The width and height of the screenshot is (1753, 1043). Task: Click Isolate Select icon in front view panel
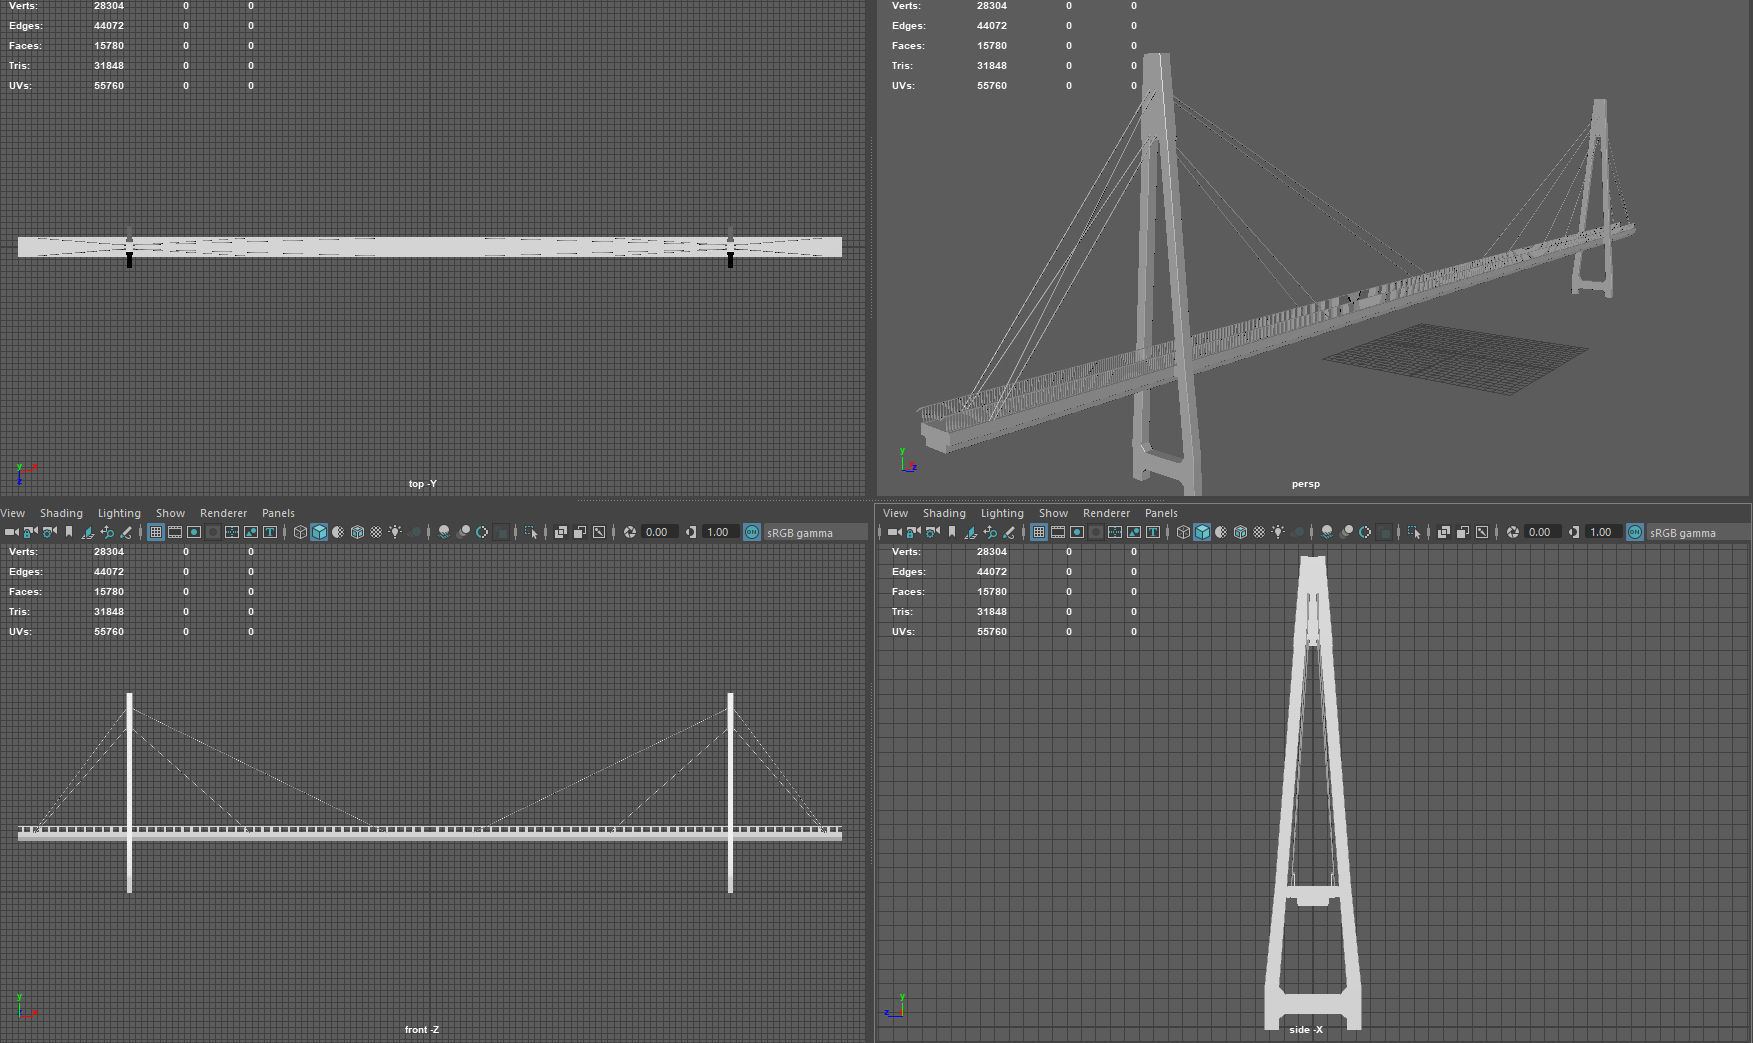(531, 532)
